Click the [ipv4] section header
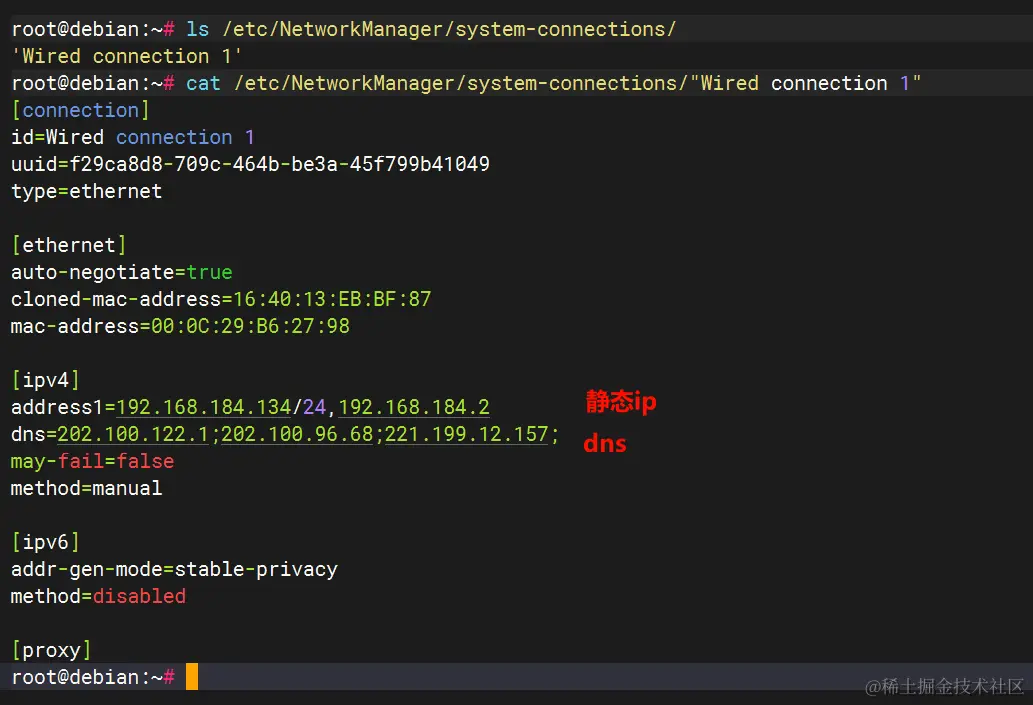 click(45, 380)
